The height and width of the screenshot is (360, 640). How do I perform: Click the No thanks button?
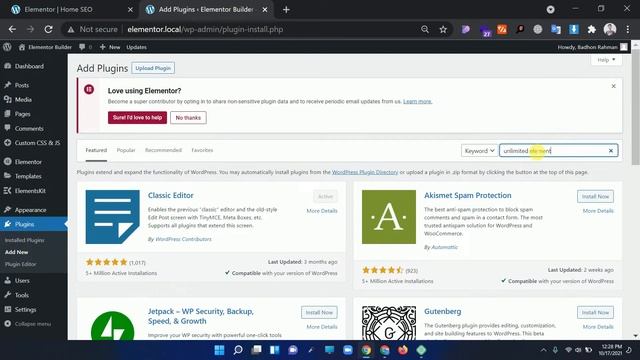[x=188, y=118]
